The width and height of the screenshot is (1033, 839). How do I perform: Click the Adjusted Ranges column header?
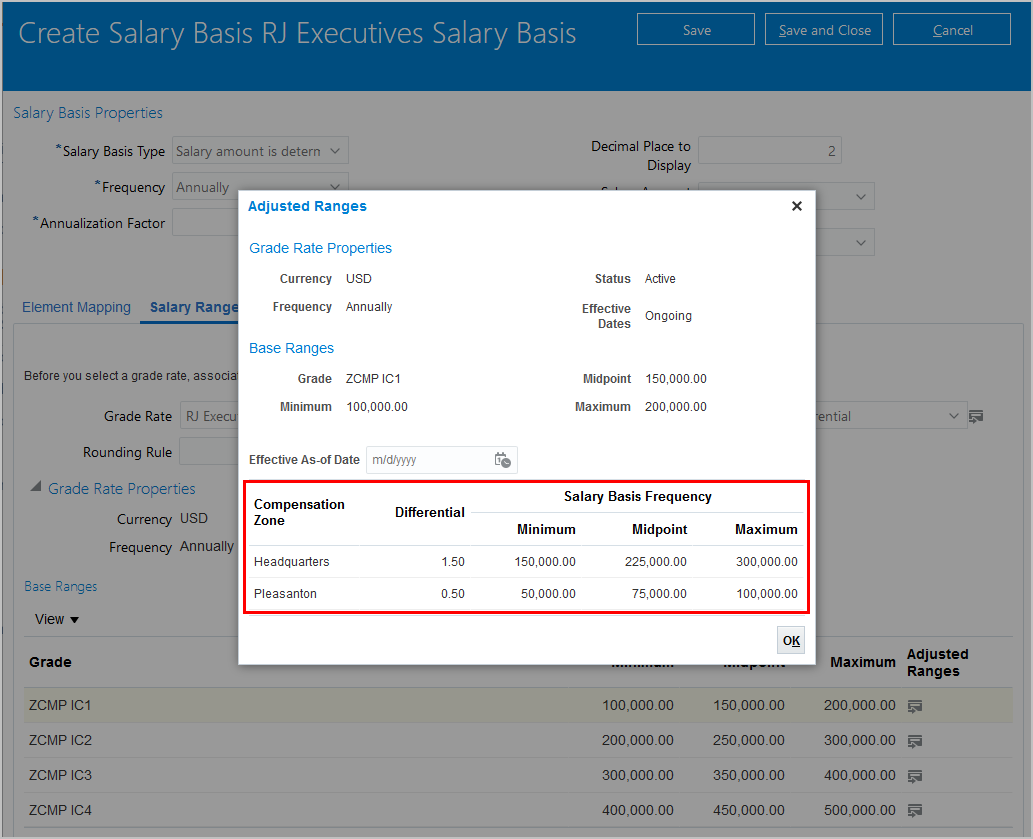pyautogui.click(x=937, y=663)
